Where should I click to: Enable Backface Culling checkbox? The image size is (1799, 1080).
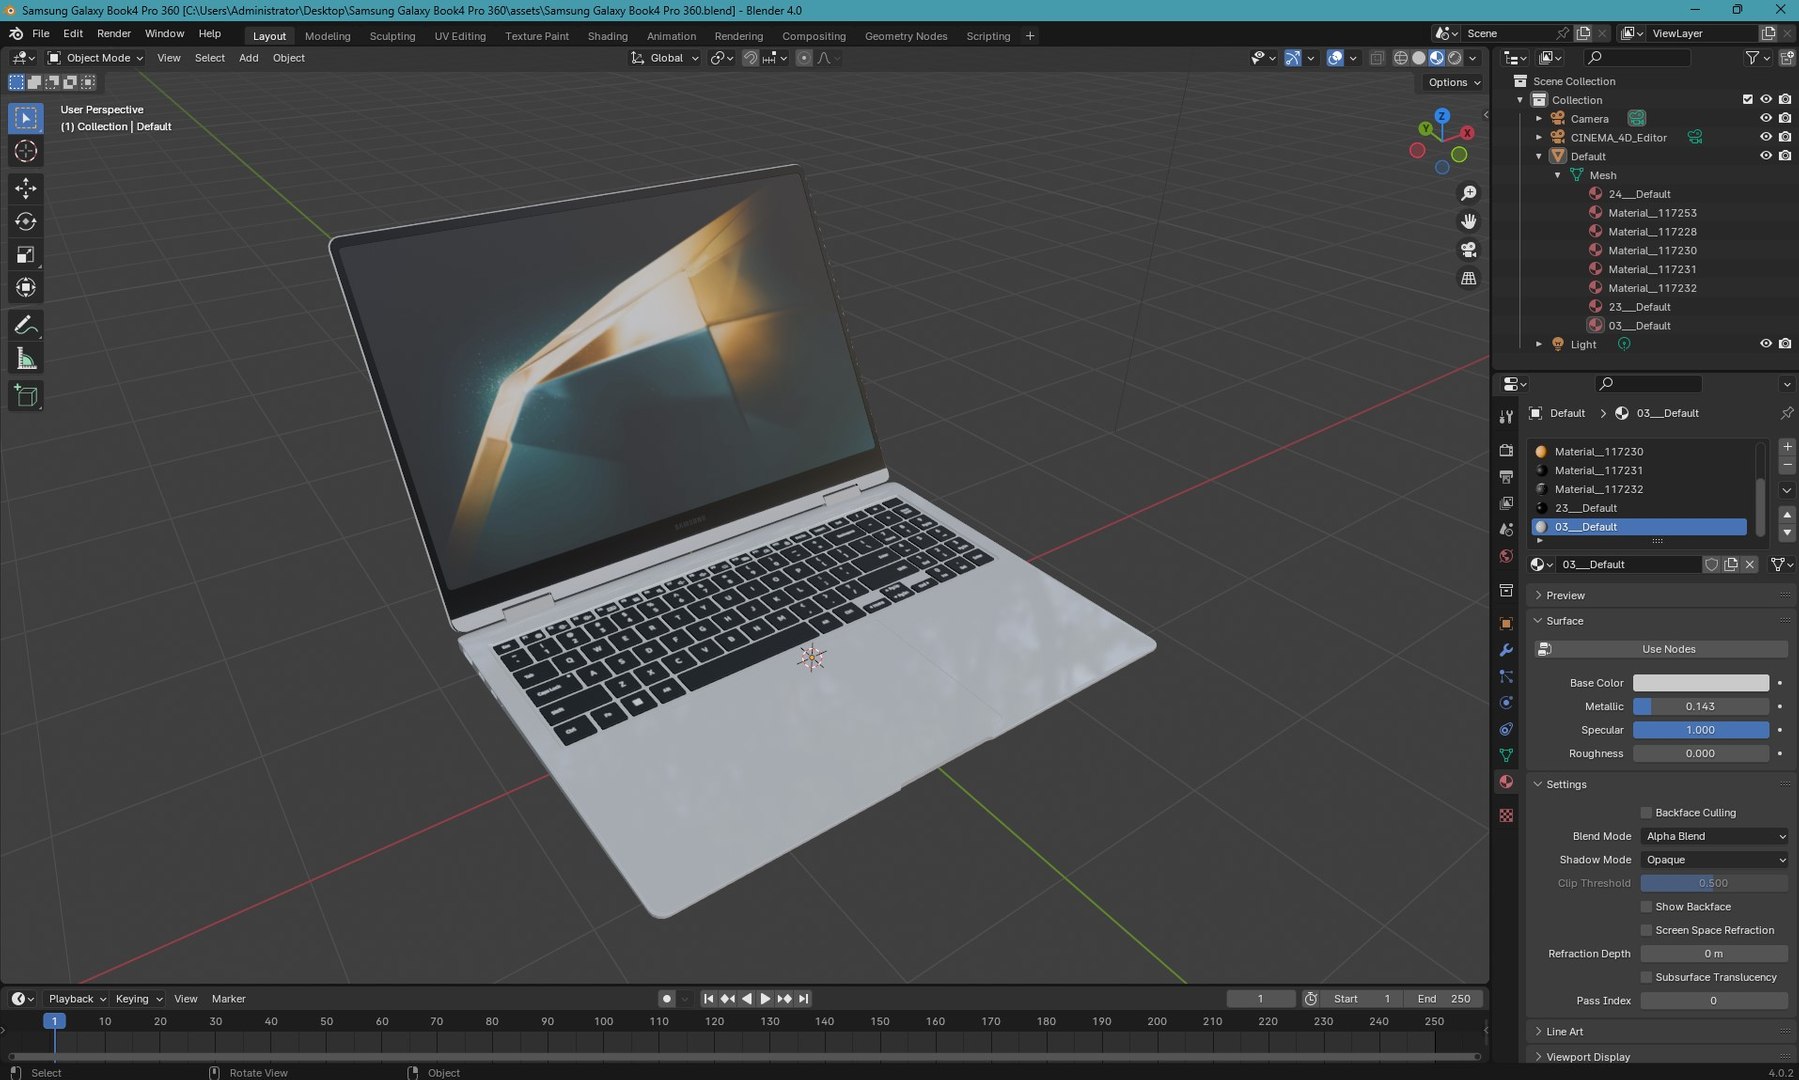[x=1646, y=813]
